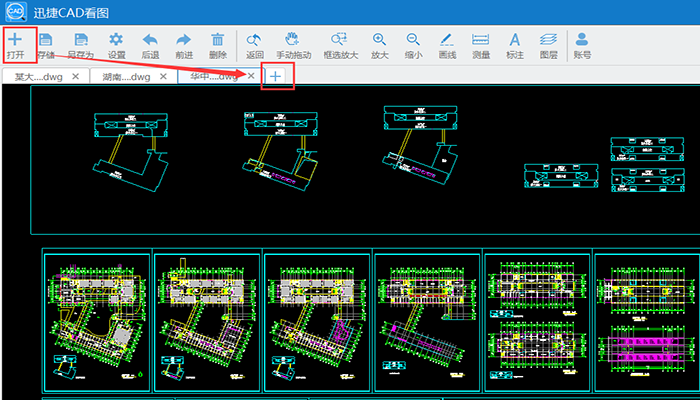The height and width of the screenshot is (400, 700).
Task: Select the 画线 (Draw Line) tool
Action: point(447,40)
